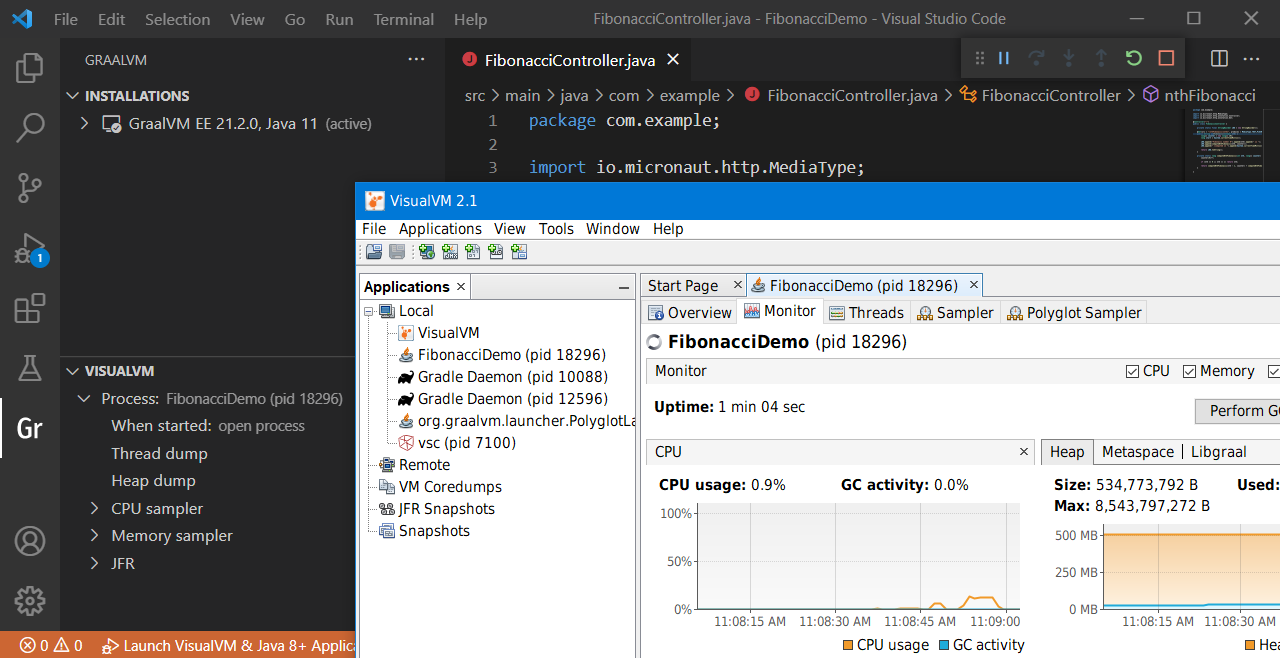
Task: Open the VS Code Terminal menu
Action: pos(404,19)
